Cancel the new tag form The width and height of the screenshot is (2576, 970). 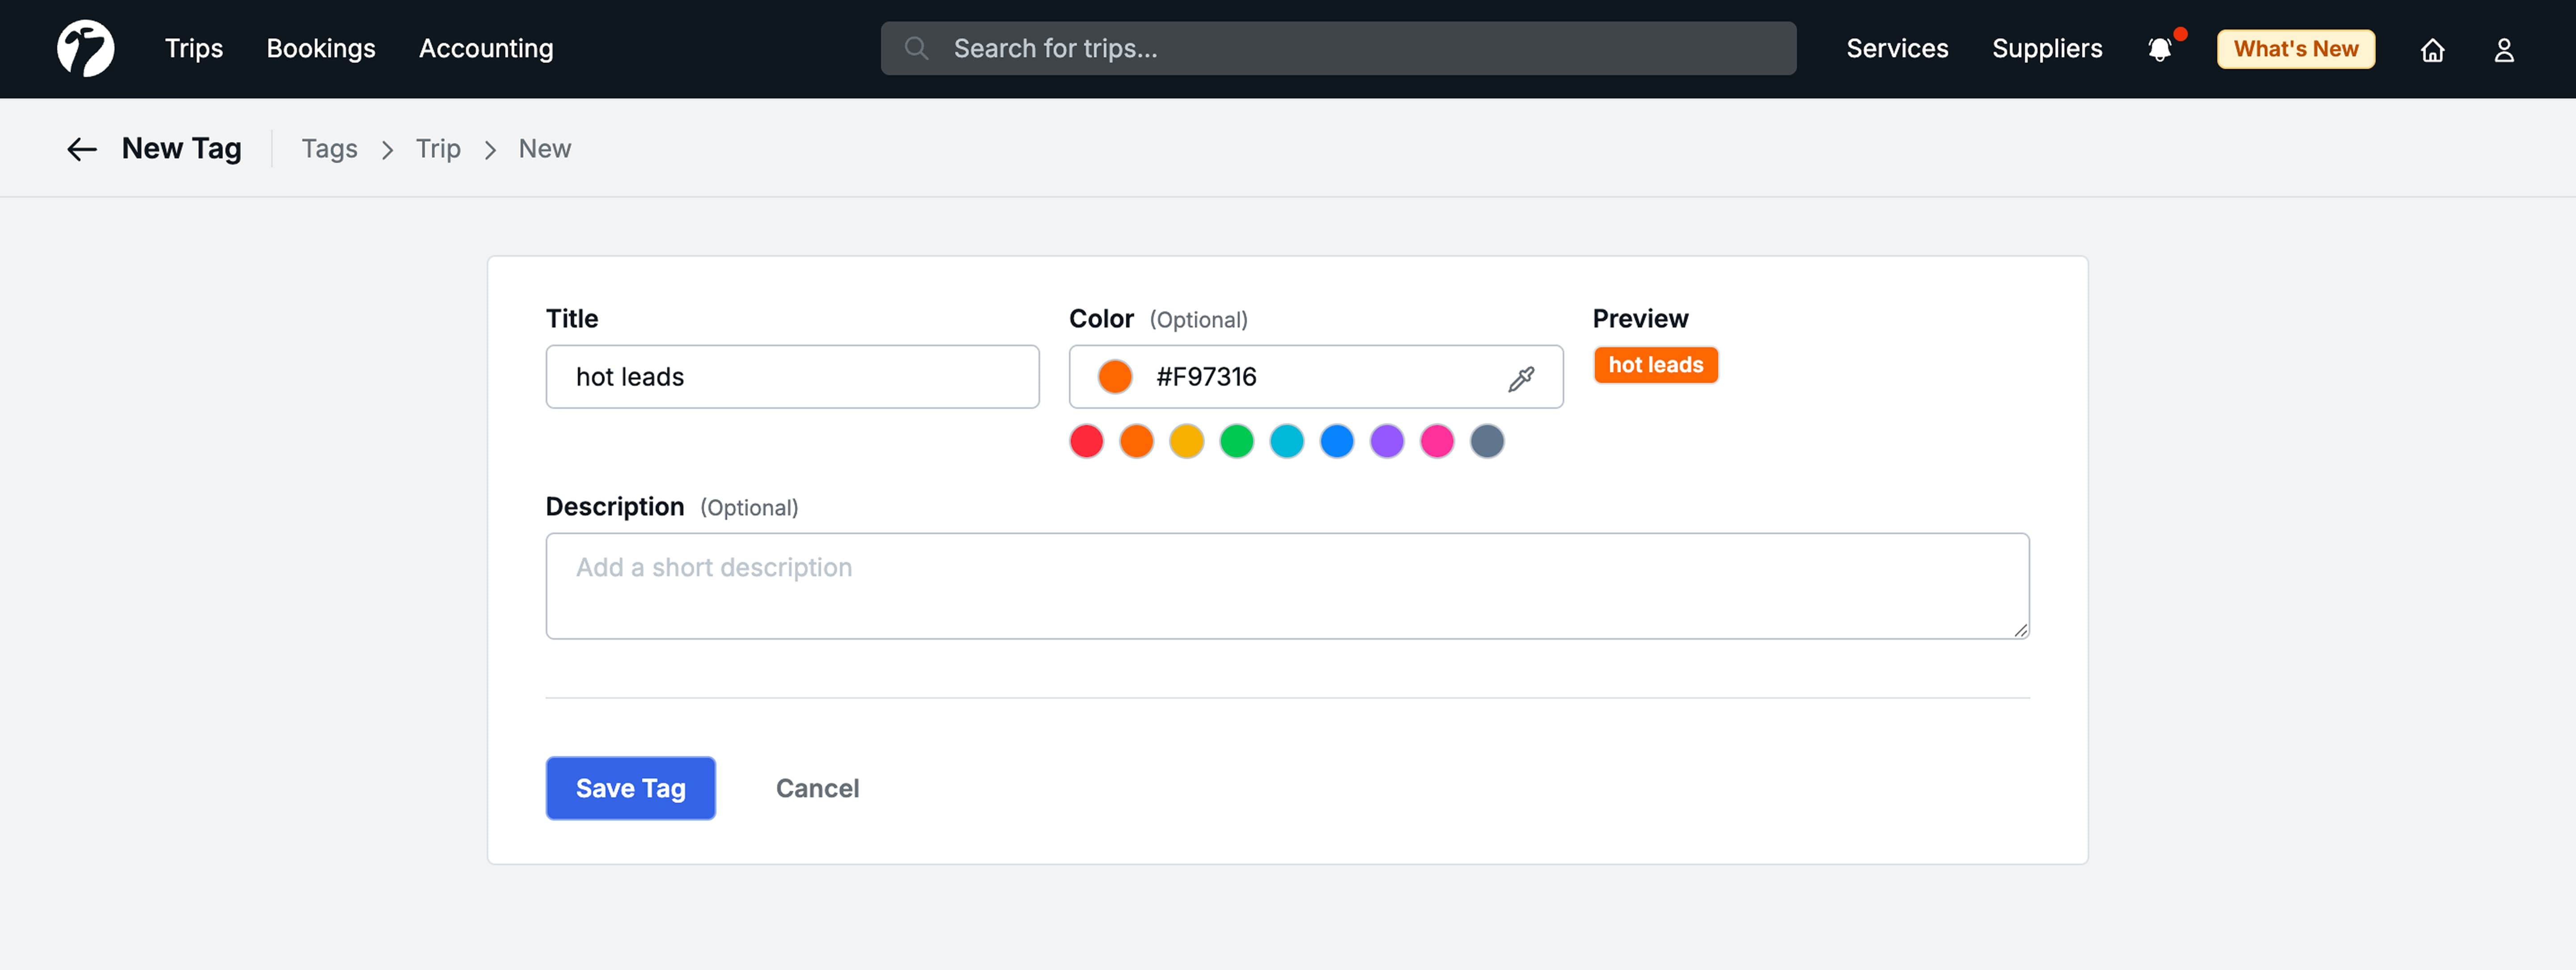point(817,788)
